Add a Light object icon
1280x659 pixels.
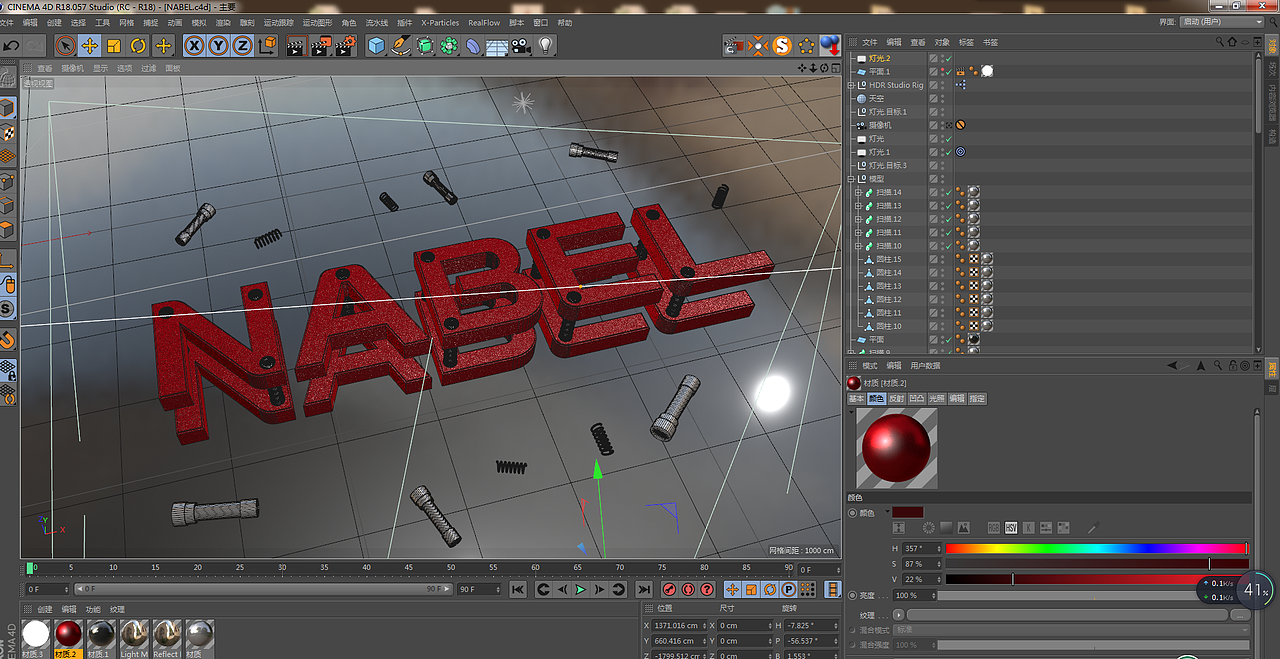545,45
